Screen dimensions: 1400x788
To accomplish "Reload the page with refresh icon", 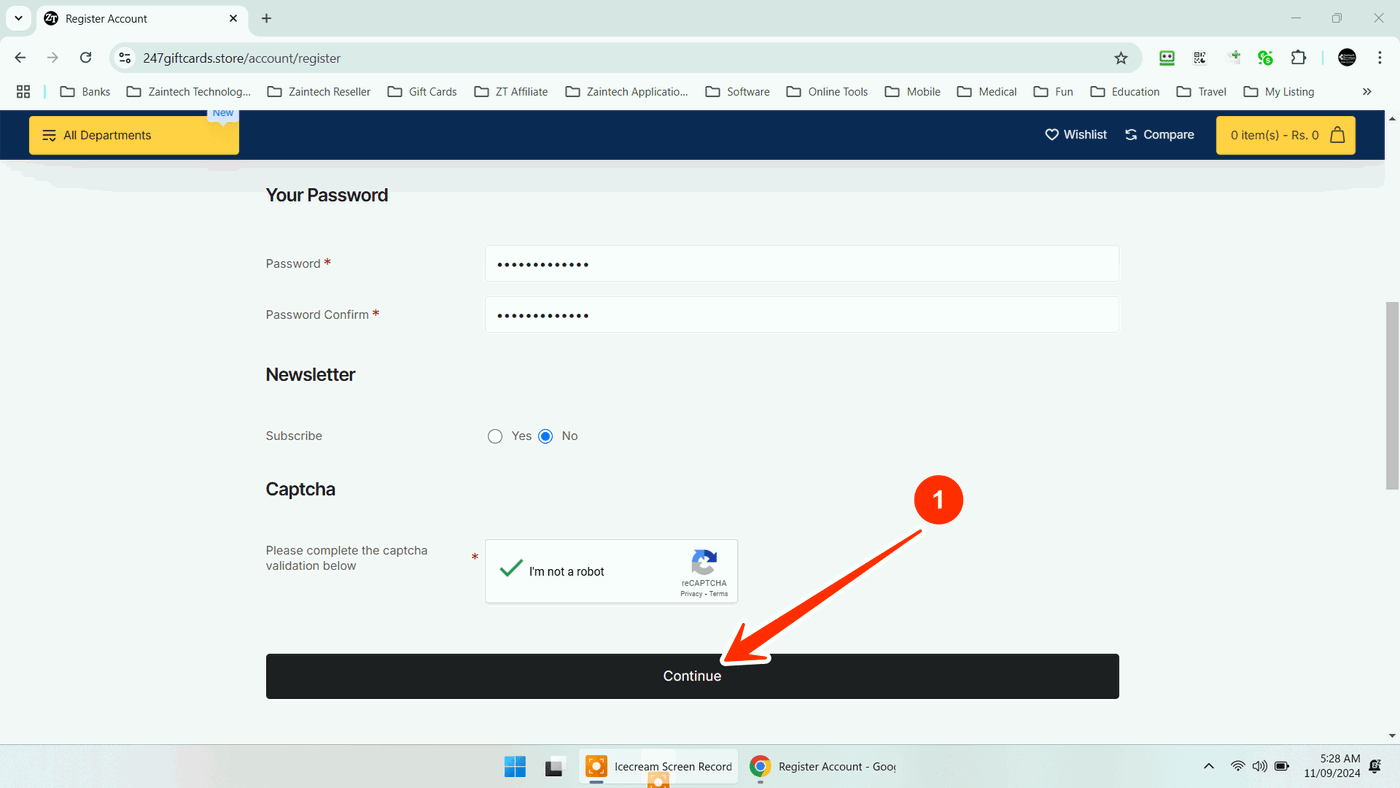I will tap(86, 58).
